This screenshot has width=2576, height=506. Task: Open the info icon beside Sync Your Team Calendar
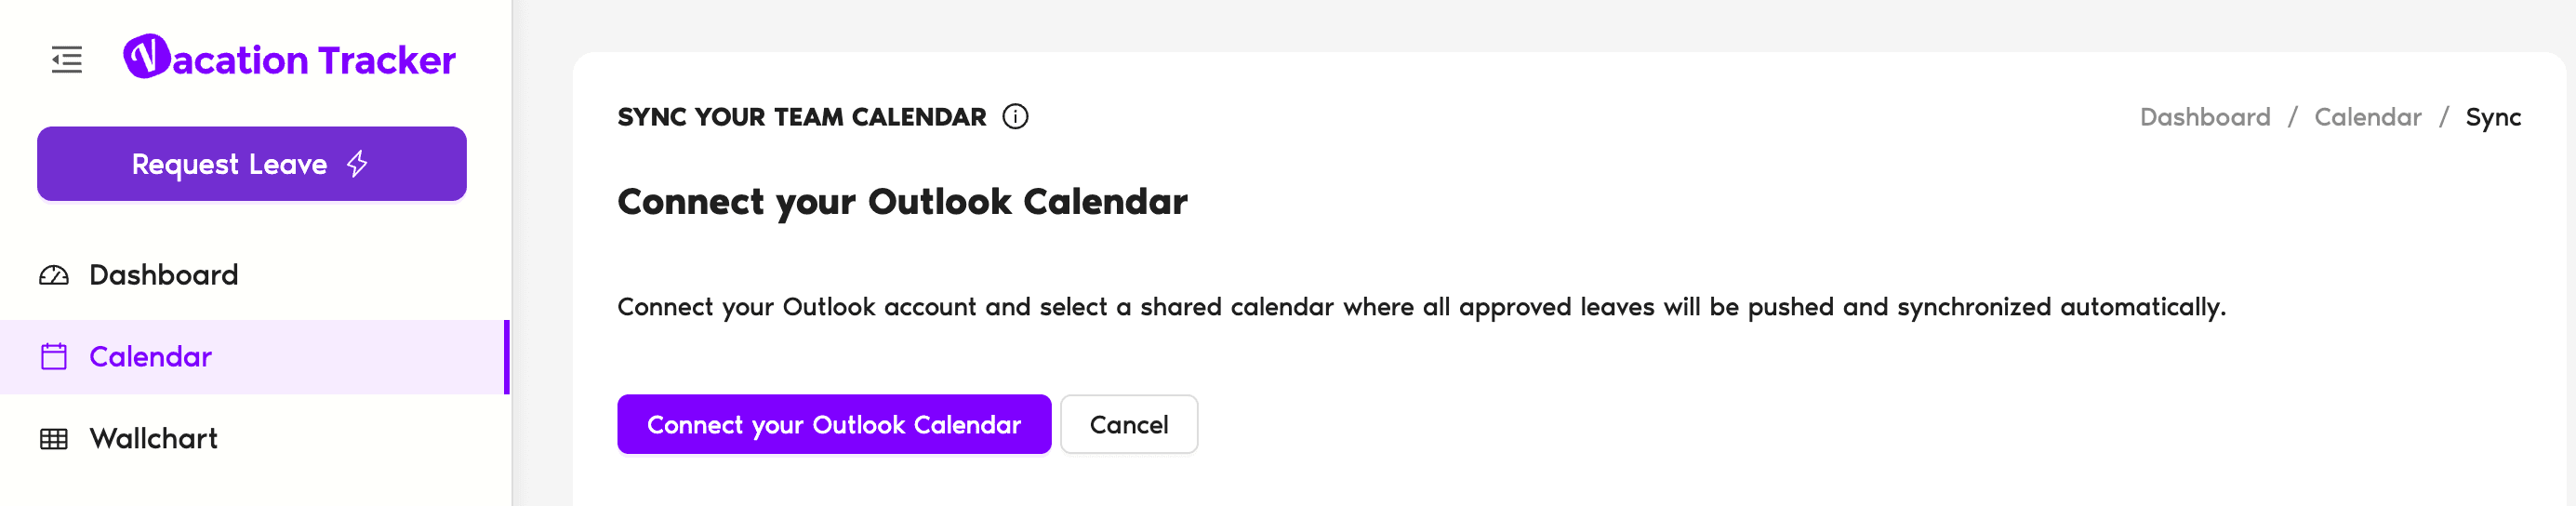coord(1015,117)
